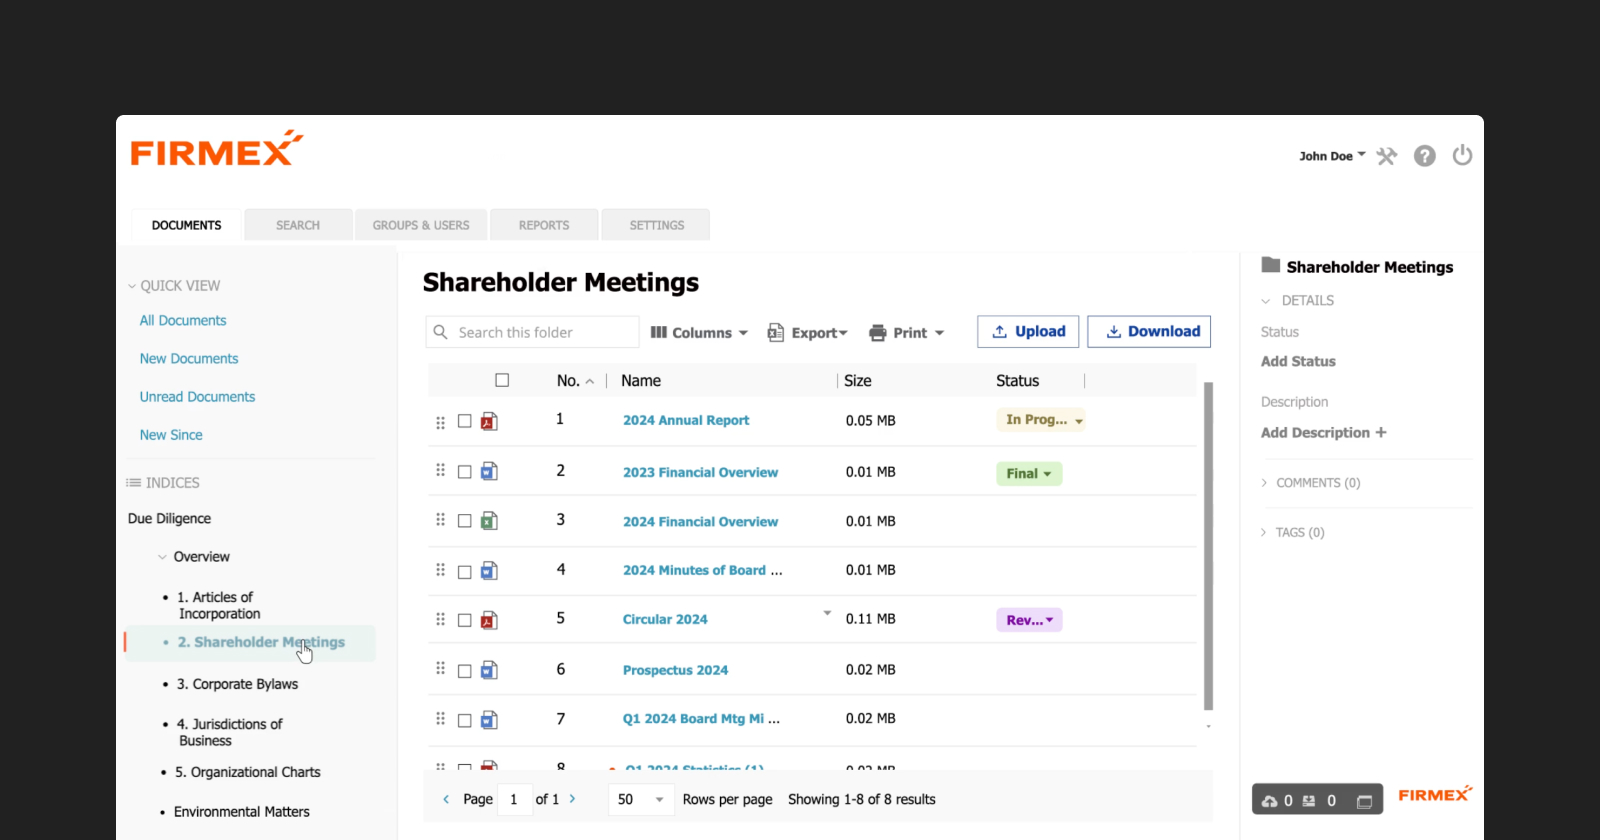This screenshot has width=1600, height=840.
Task: Click the Upload button
Action: coord(1028,332)
